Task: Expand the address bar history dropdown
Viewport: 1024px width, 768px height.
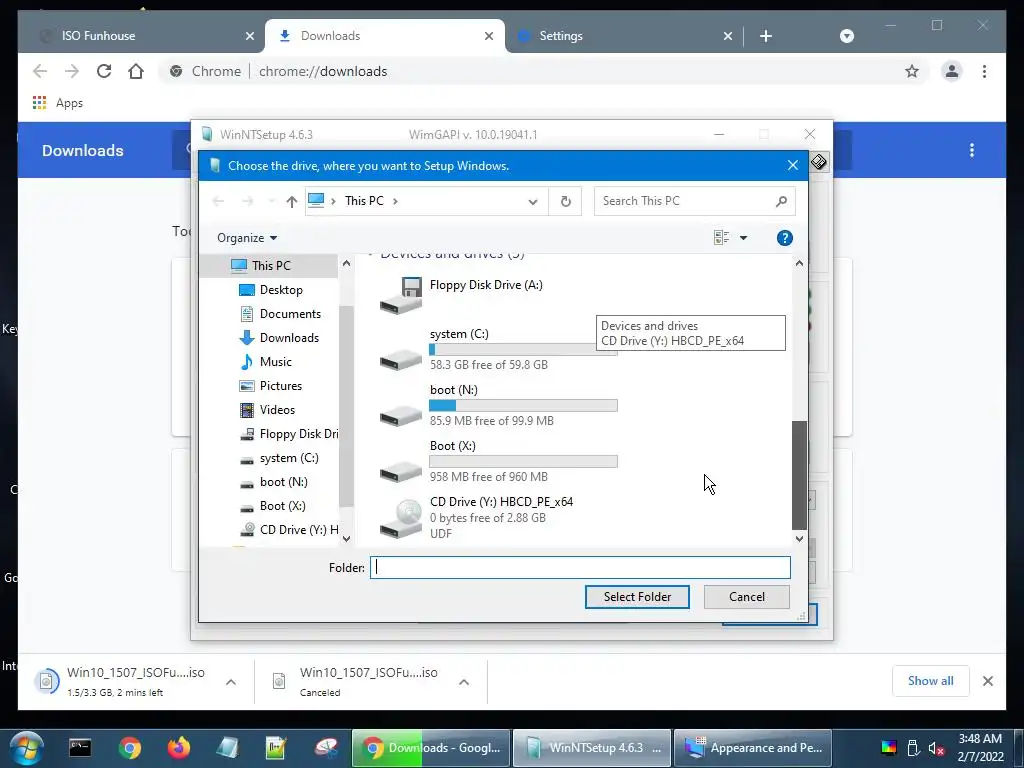Action: point(533,201)
